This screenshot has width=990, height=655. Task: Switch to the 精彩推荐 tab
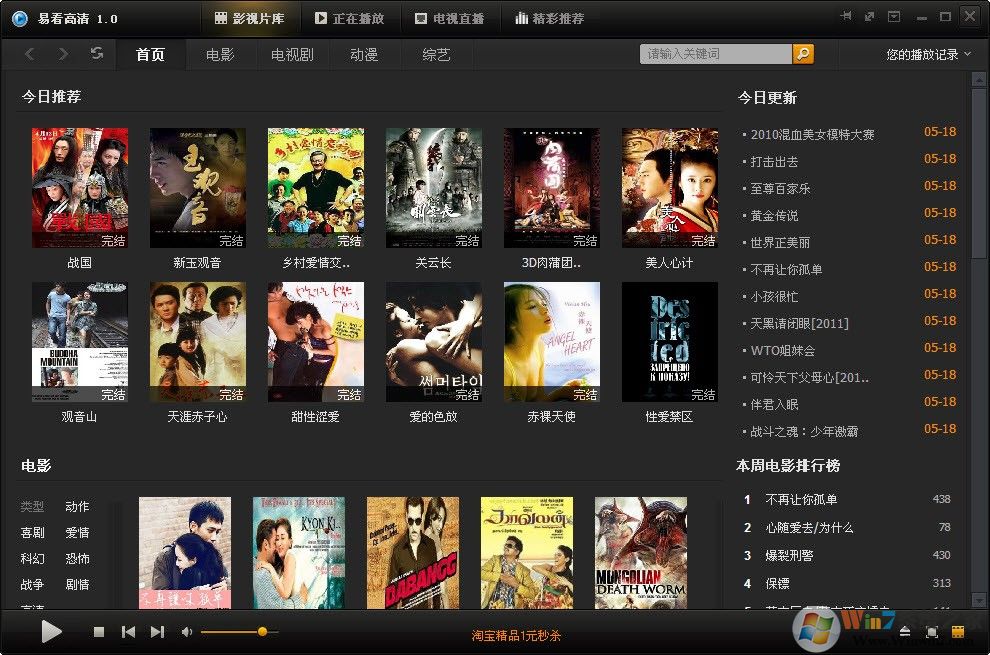coord(549,18)
